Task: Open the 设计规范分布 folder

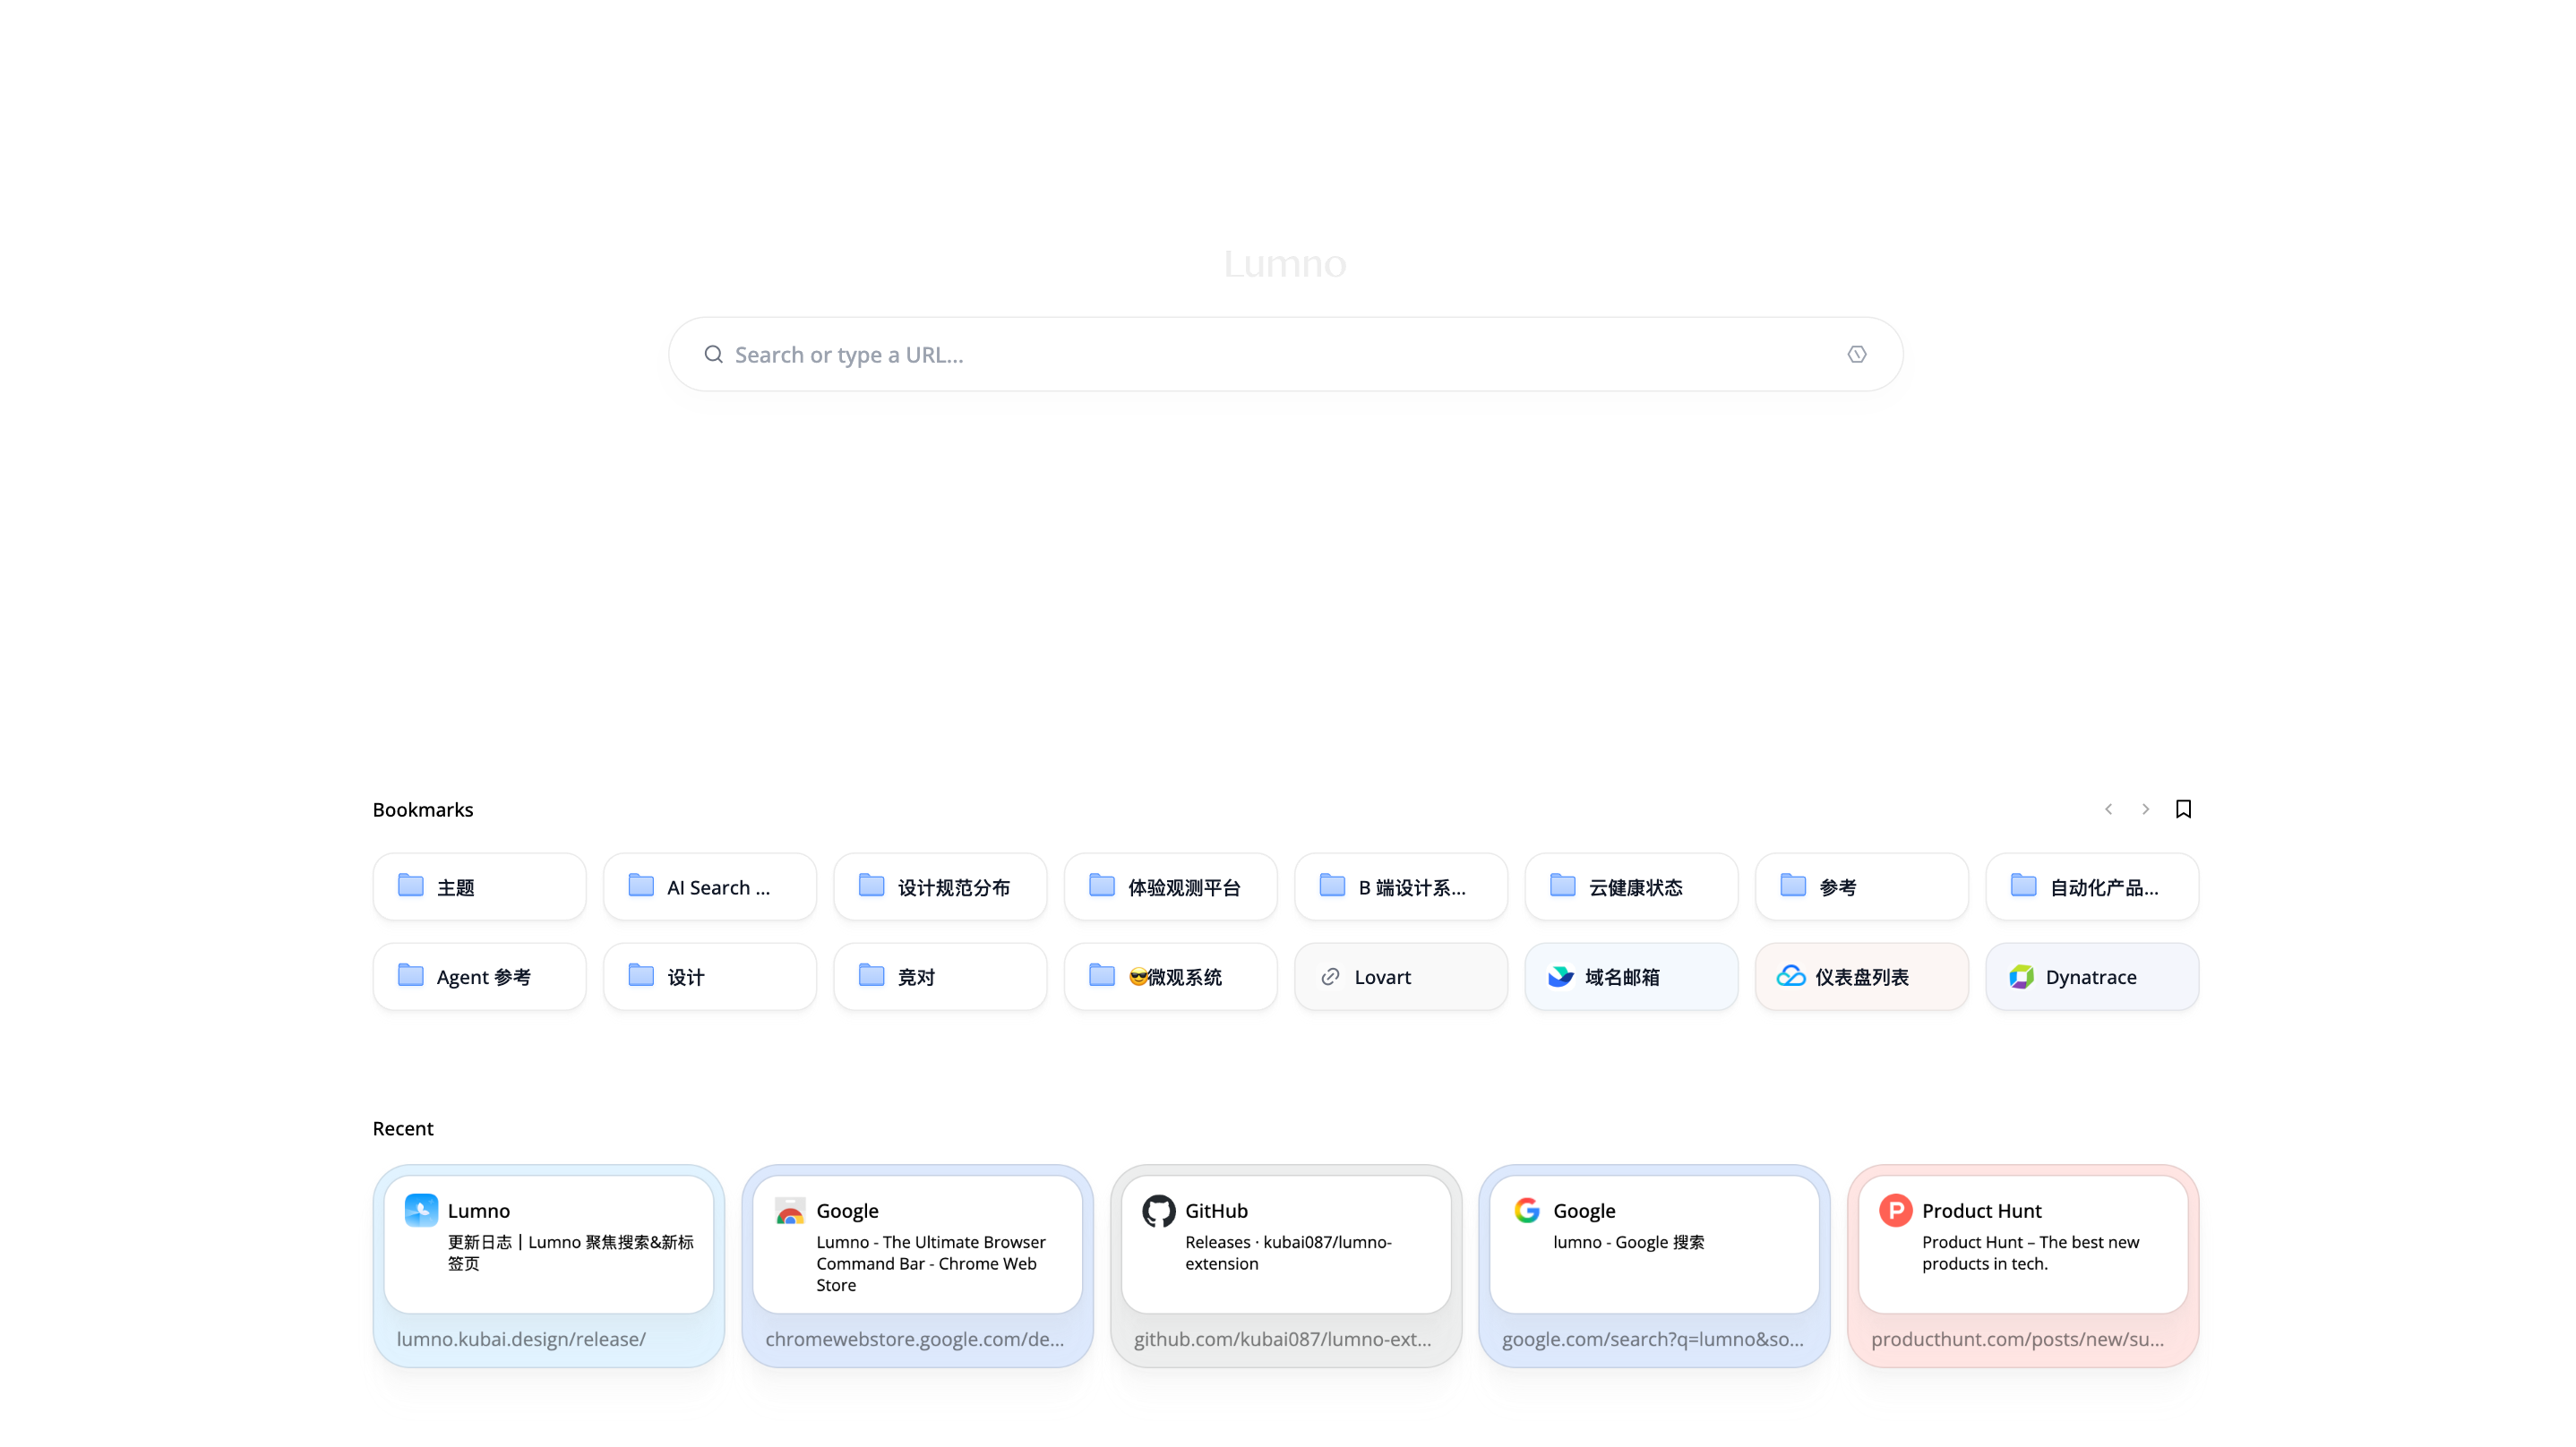Action: coord(940,887)
